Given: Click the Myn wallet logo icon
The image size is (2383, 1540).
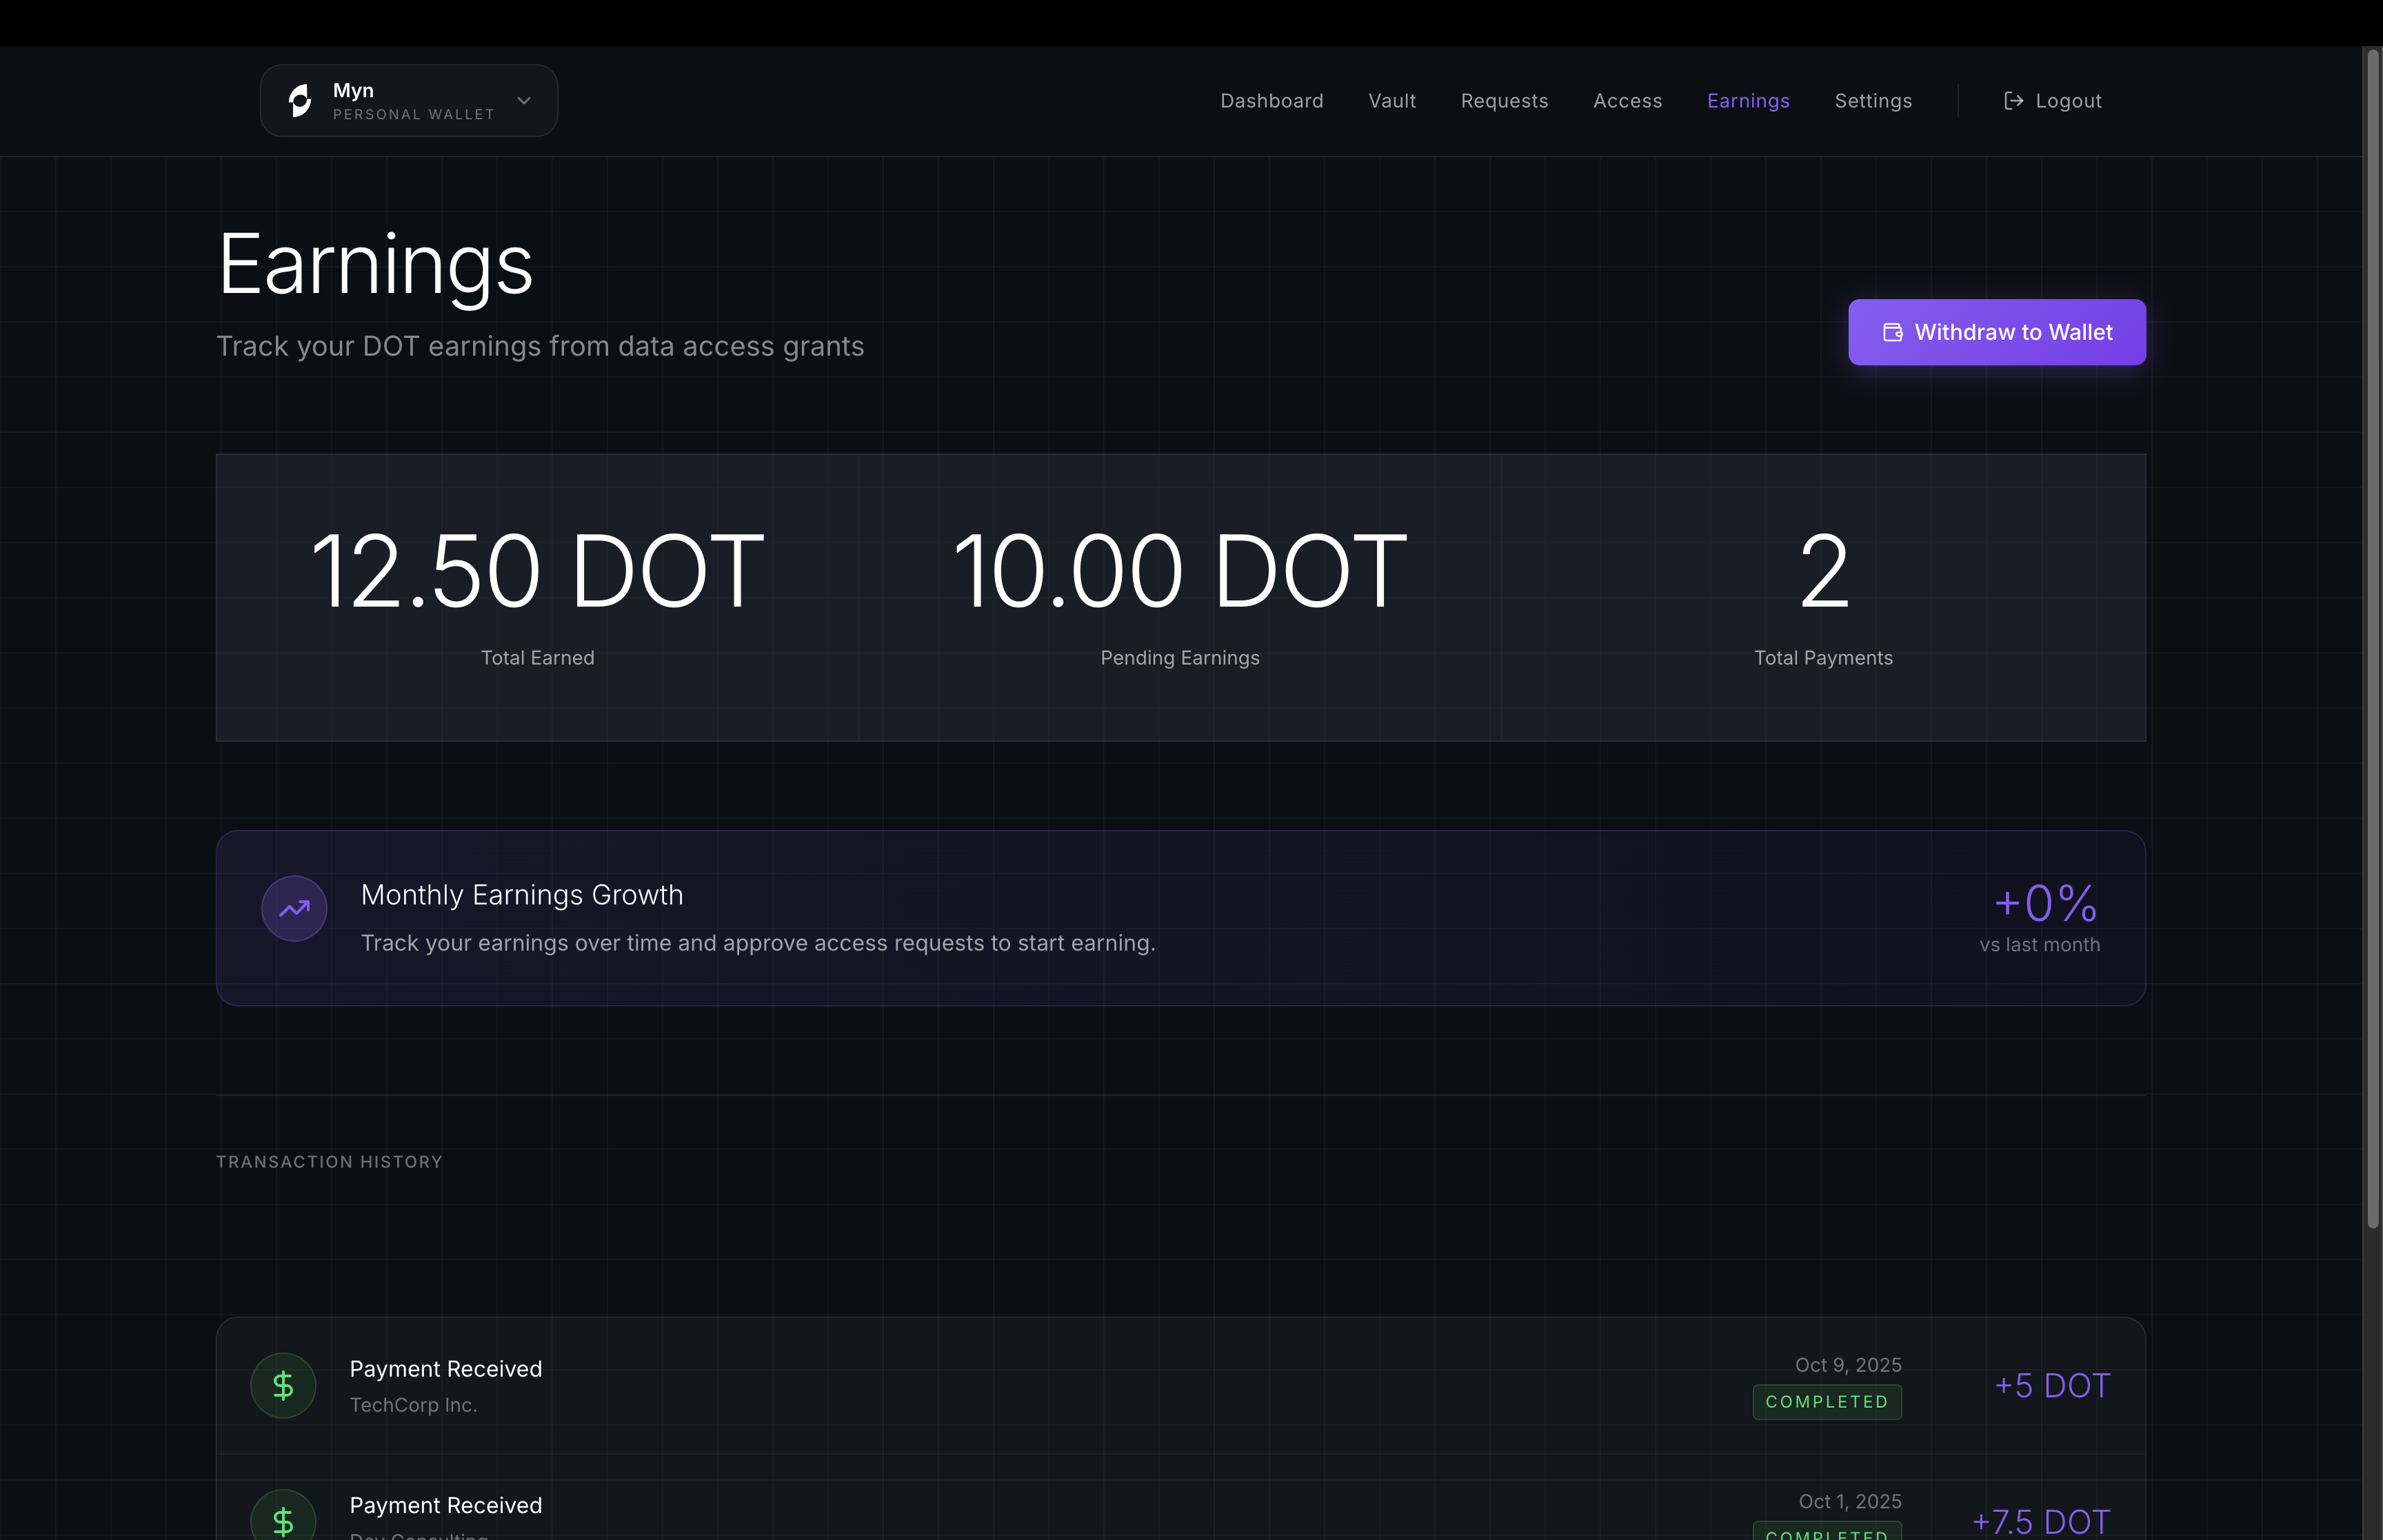Looking at the screenshot, I should coord(300,101).
